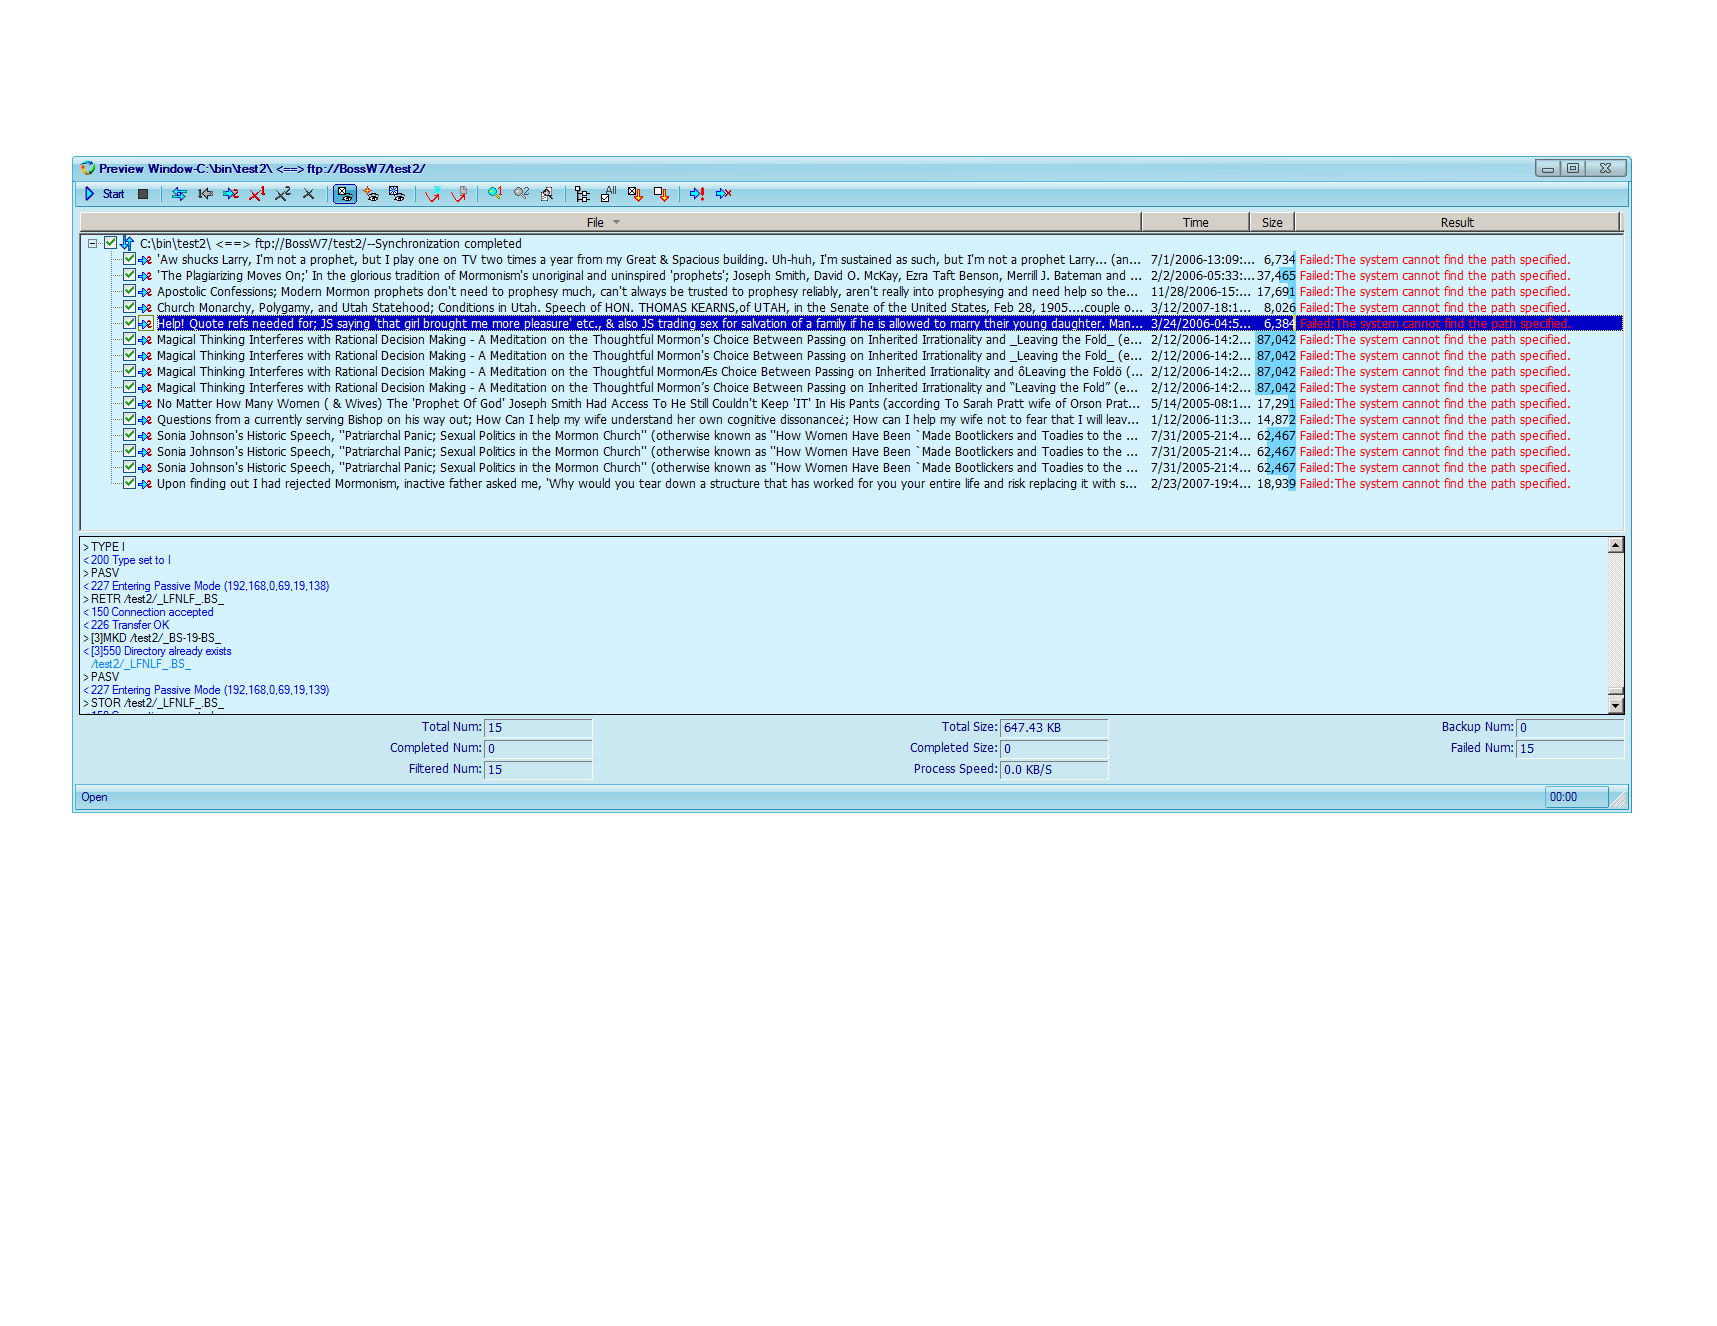Click log pane scroll up arrow
The height and width of the screenshot is (1326, 1717).
click(1615, 545)
